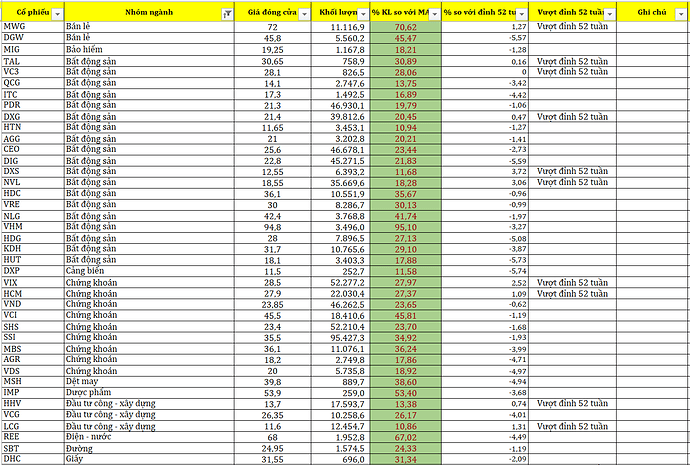Image resolution: width=690 pixels, height=465 pixels.
Task: Select the VHM ticker cell
Action: coord(33,227)
